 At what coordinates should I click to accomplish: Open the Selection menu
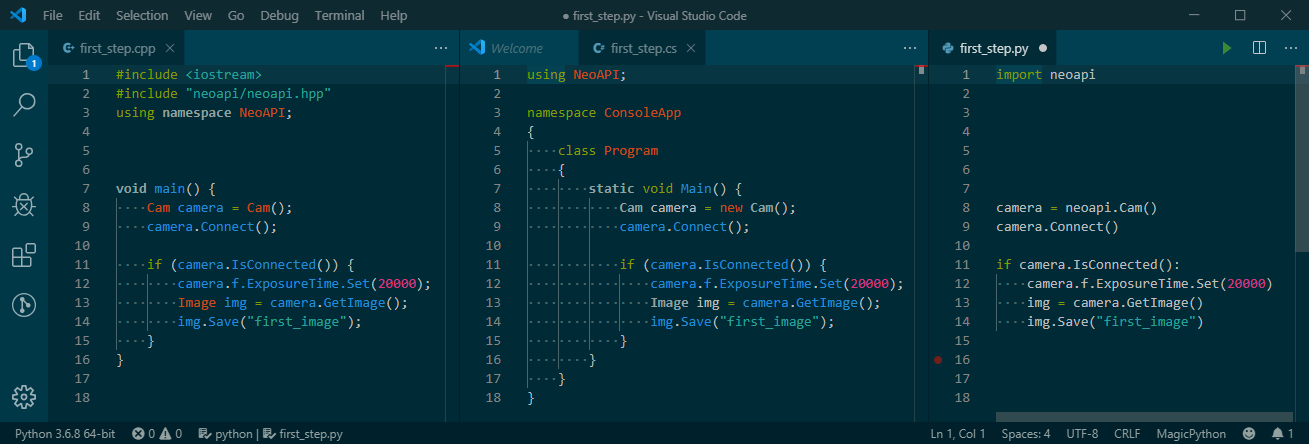pyautogui.click(x=142, y=15)
